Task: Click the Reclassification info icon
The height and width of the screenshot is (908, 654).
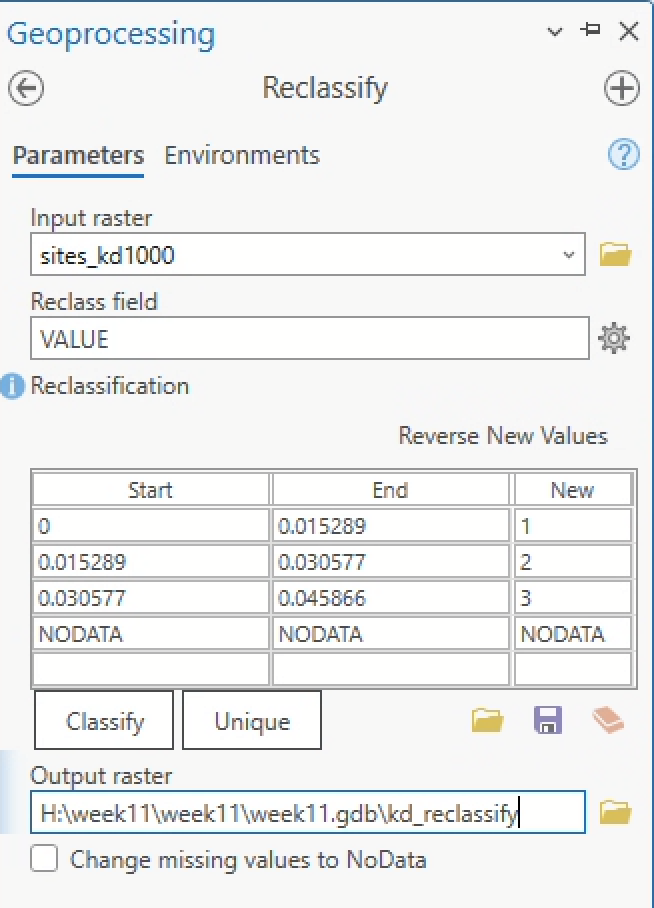Action: [13, 386]
